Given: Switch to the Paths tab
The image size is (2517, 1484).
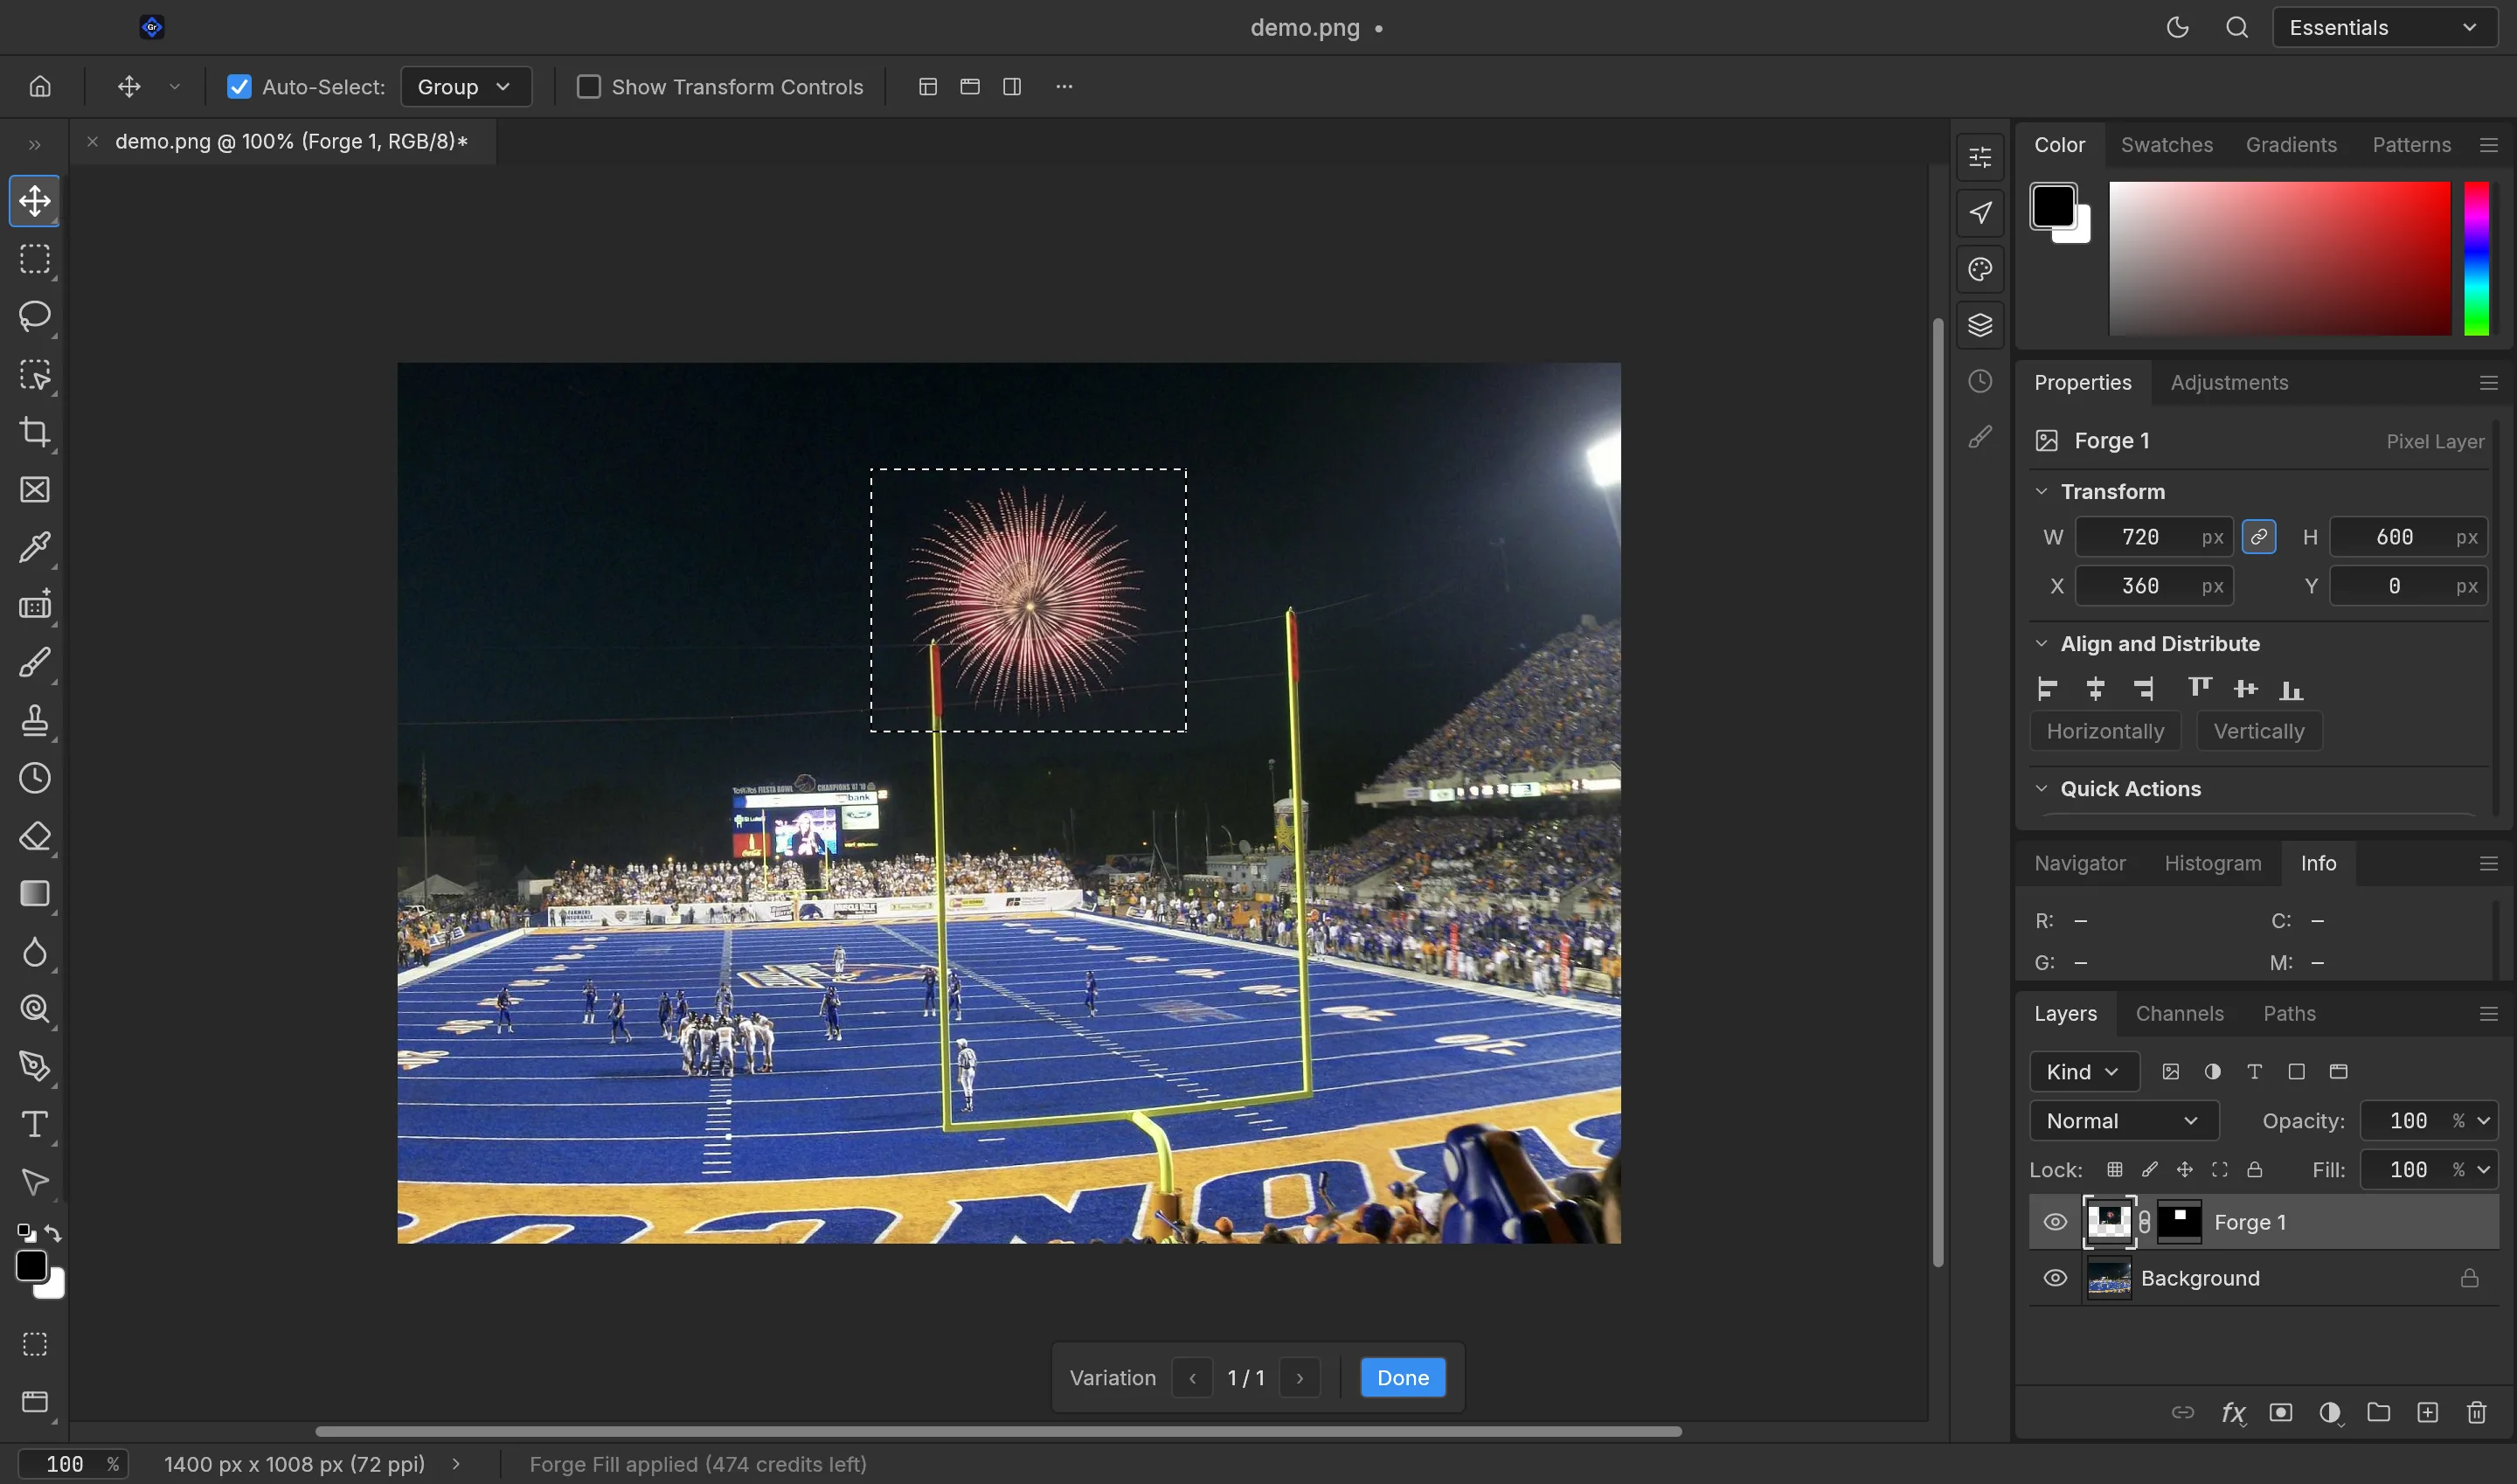Looking at the screenshot, I should click(2289, 1014).
